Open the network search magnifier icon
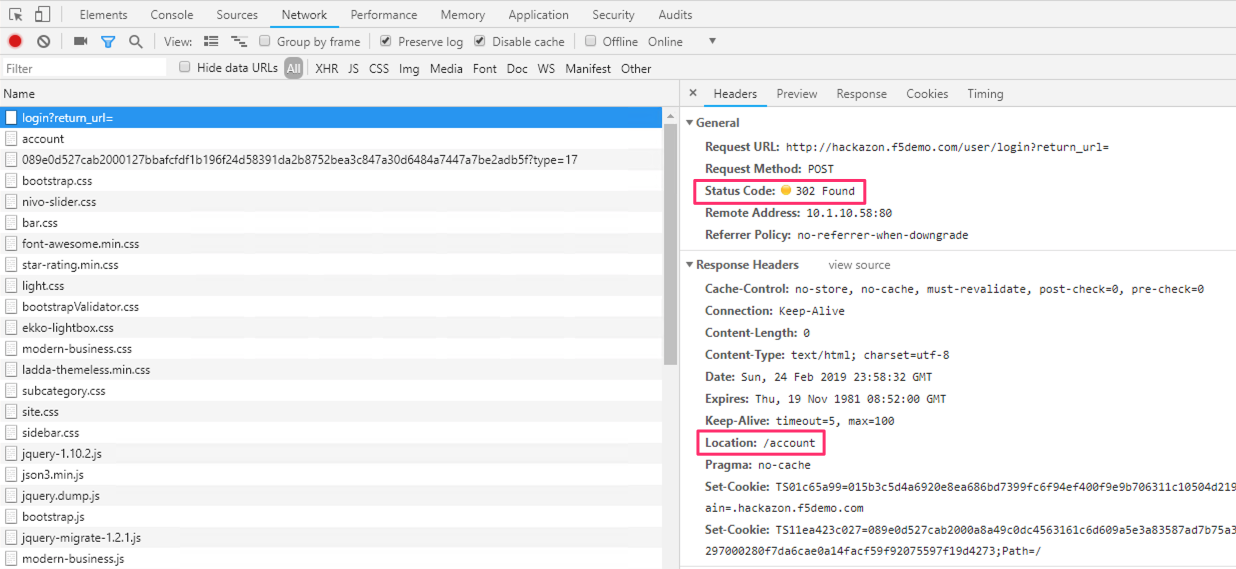The width and height of the screenshot is (1236, 569). pyautogui.click(x=135, y=42)
